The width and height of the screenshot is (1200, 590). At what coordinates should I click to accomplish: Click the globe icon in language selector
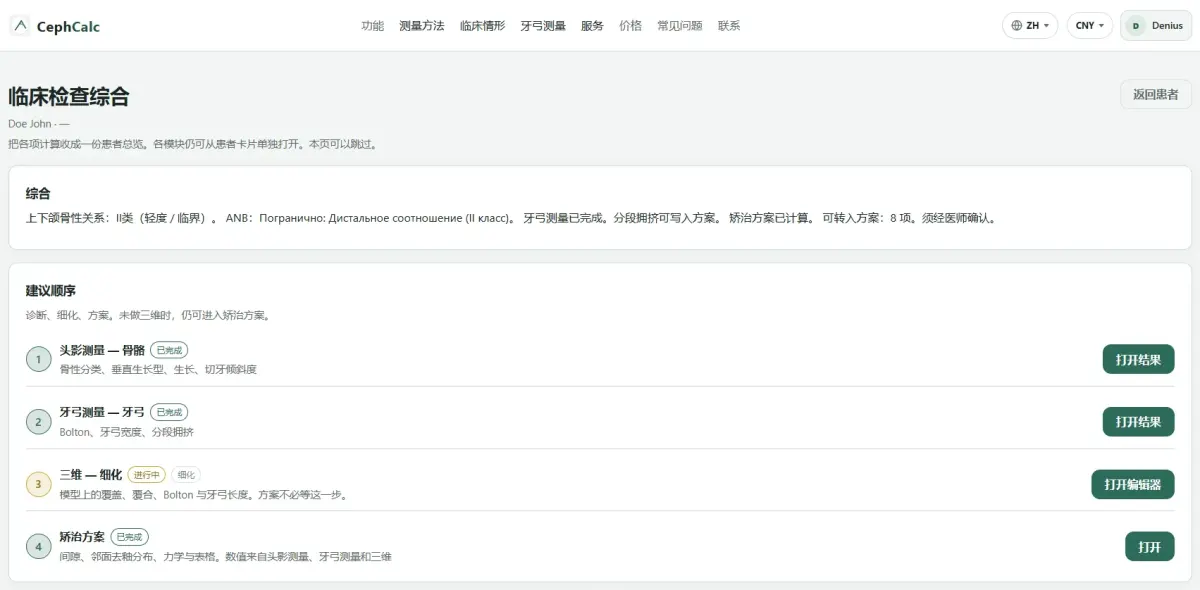click(1017, 26)
